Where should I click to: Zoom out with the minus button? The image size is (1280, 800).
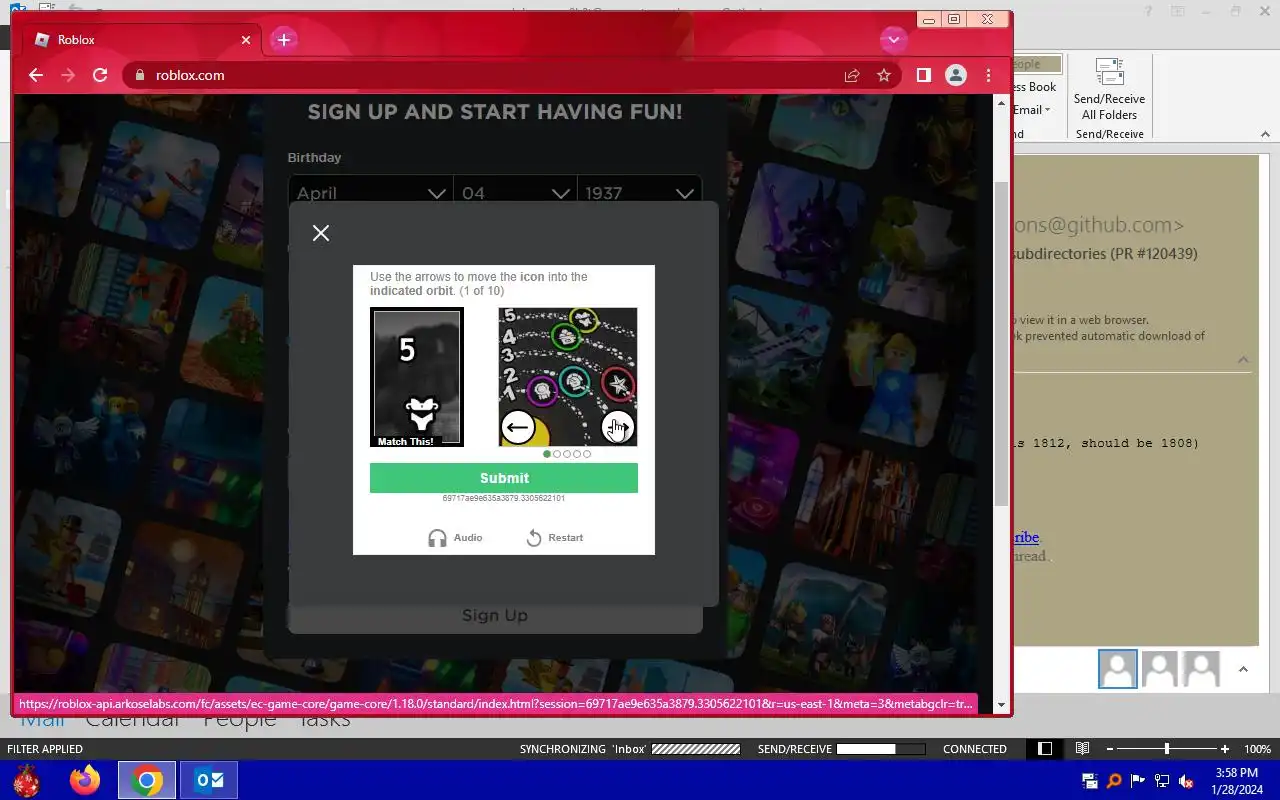tap(1110, 749)
